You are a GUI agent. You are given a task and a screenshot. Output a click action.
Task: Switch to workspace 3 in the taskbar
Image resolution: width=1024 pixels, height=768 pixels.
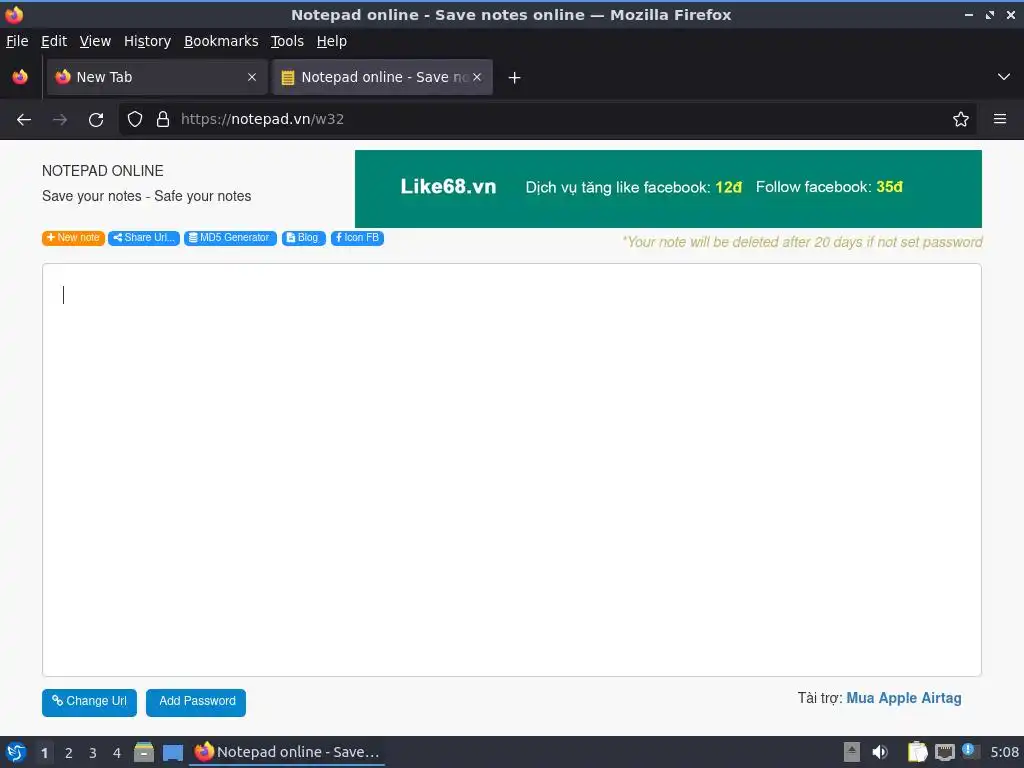93,753
